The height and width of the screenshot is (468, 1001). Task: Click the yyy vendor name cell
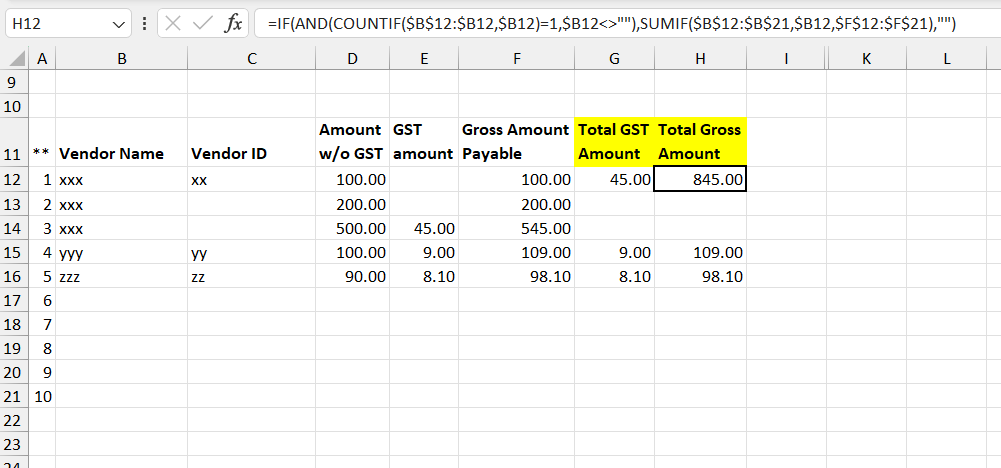tap(122, 252)
